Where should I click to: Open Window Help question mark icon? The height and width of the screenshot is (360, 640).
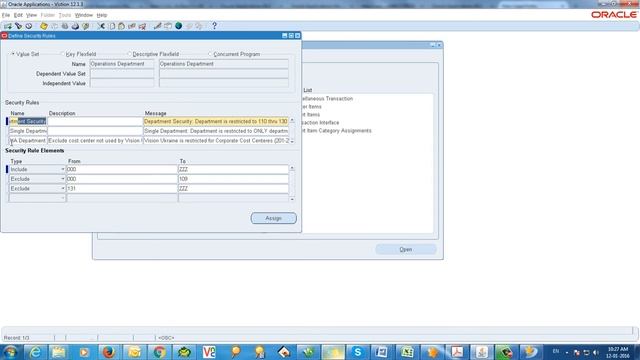[x=214, y=26]
